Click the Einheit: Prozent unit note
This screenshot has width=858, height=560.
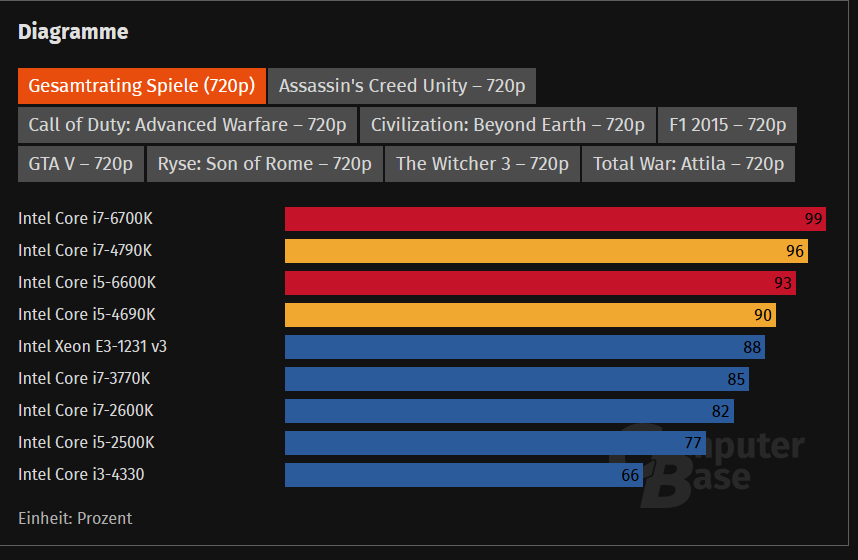point(75,518)
